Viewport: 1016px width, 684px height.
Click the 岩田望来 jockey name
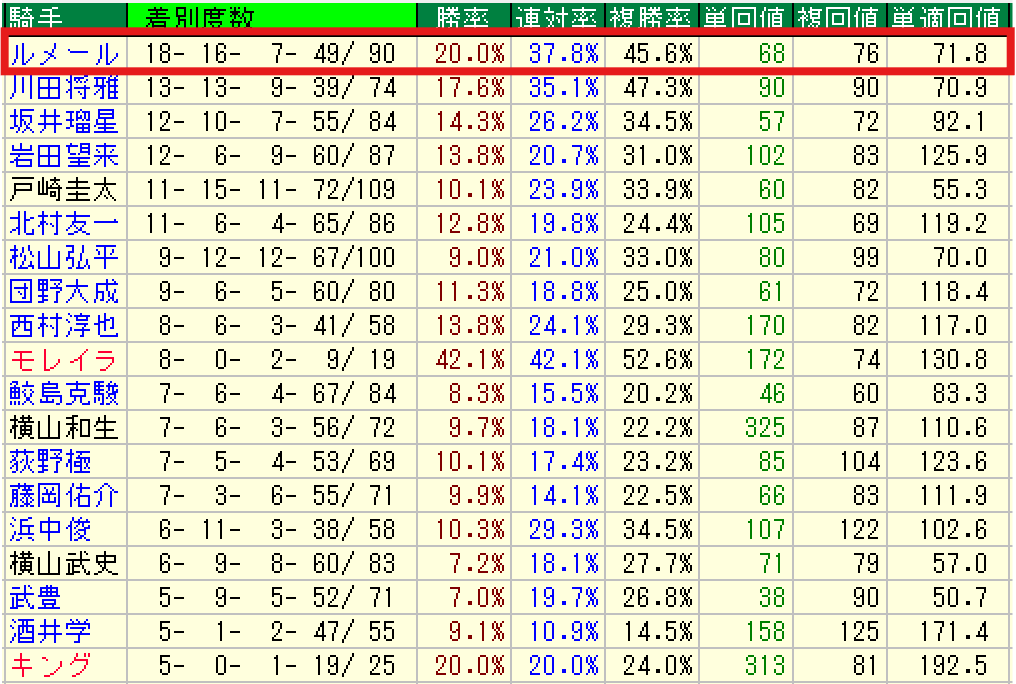[64, 156]
